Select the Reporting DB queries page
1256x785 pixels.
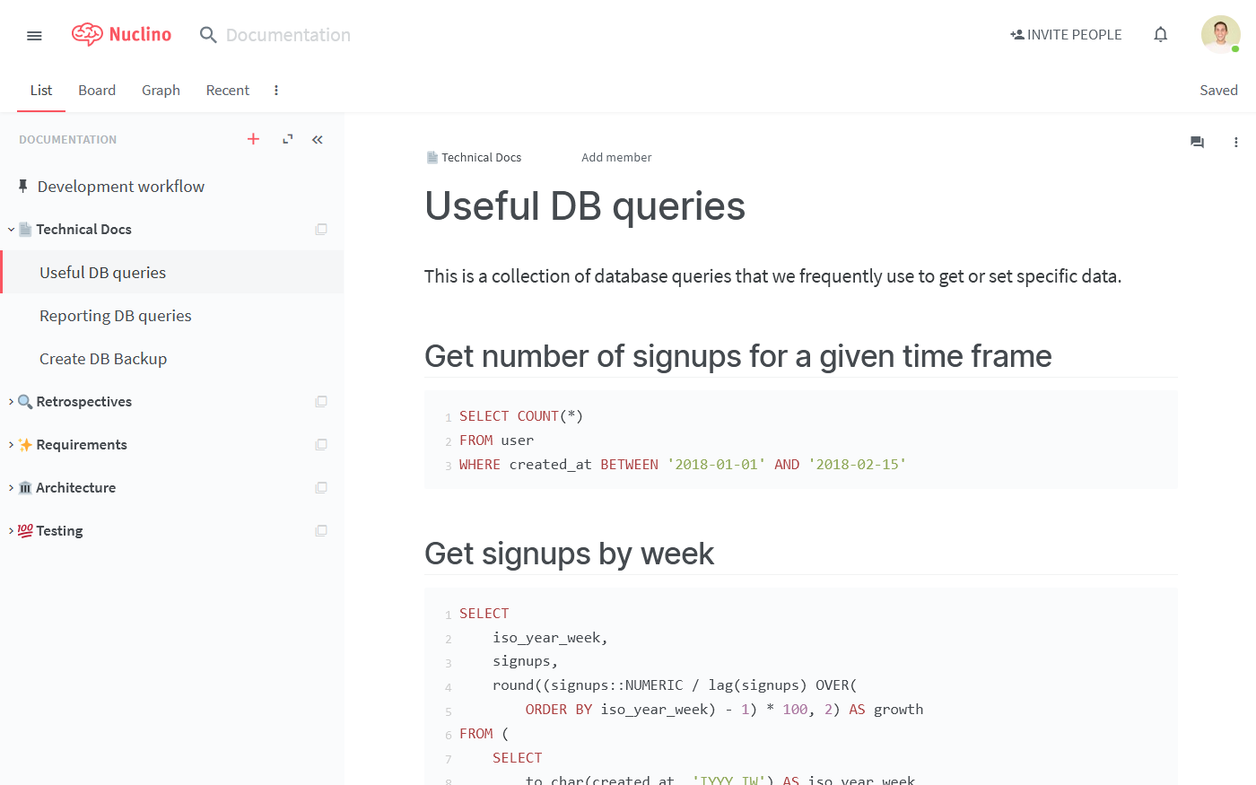coord(114,315)
